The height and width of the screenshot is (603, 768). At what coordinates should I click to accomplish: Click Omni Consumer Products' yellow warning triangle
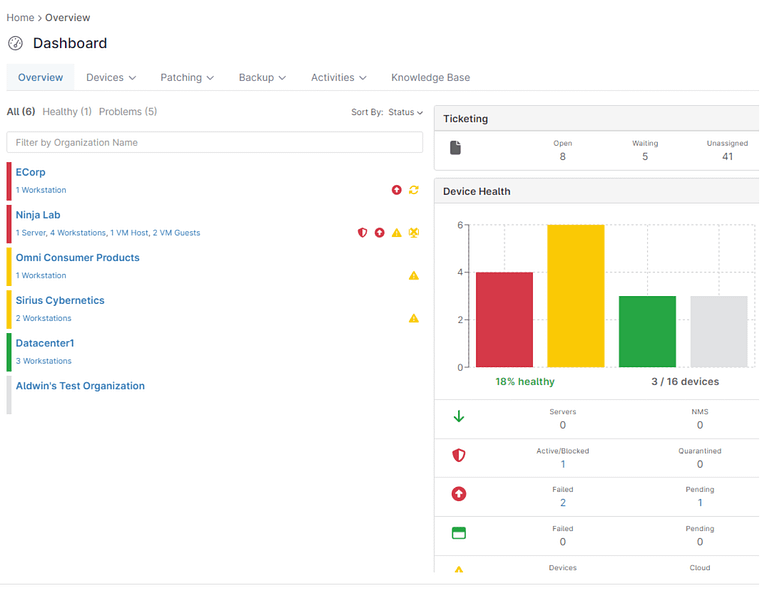tap(414, 275)
